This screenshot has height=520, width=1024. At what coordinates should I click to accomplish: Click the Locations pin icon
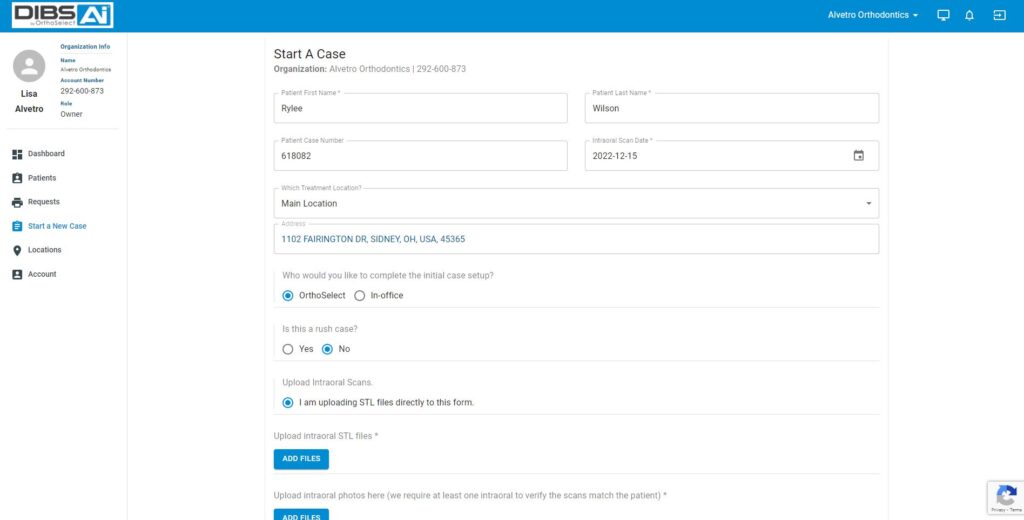coord(17,250)
